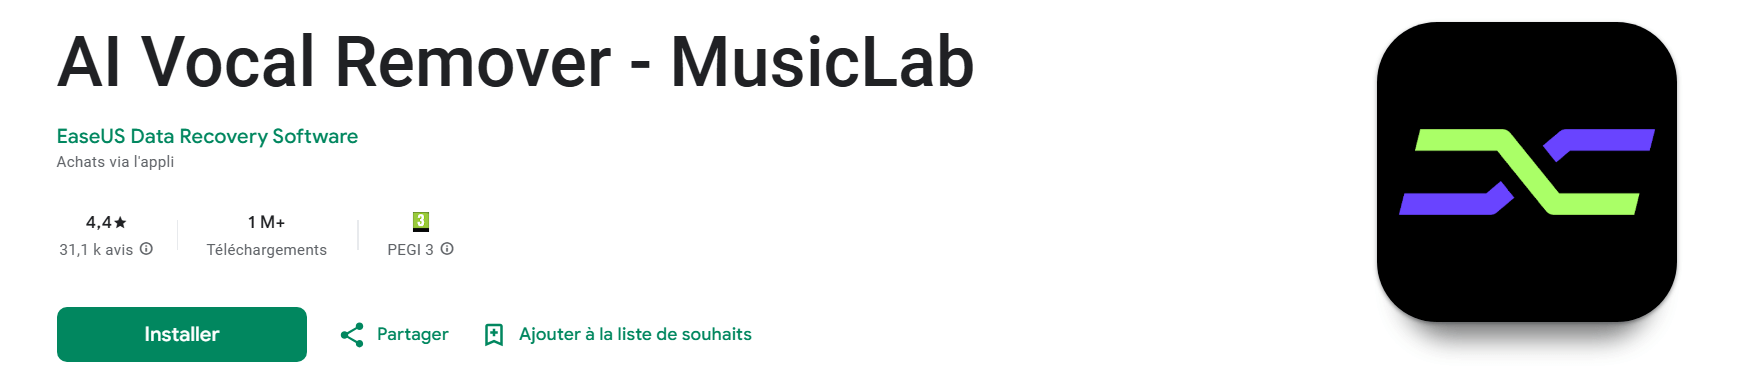Click the bookmark wishlist icon

[494, 335]
